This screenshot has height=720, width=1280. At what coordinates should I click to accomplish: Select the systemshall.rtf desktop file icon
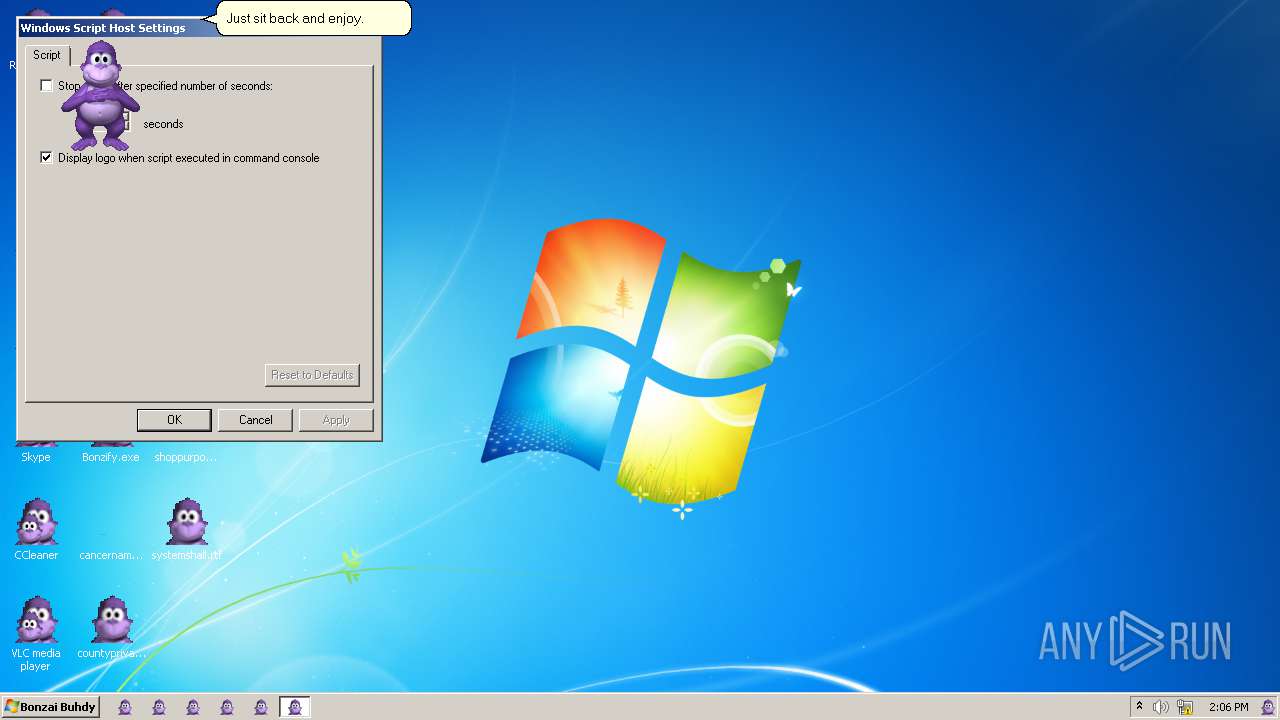click(187, 530)
